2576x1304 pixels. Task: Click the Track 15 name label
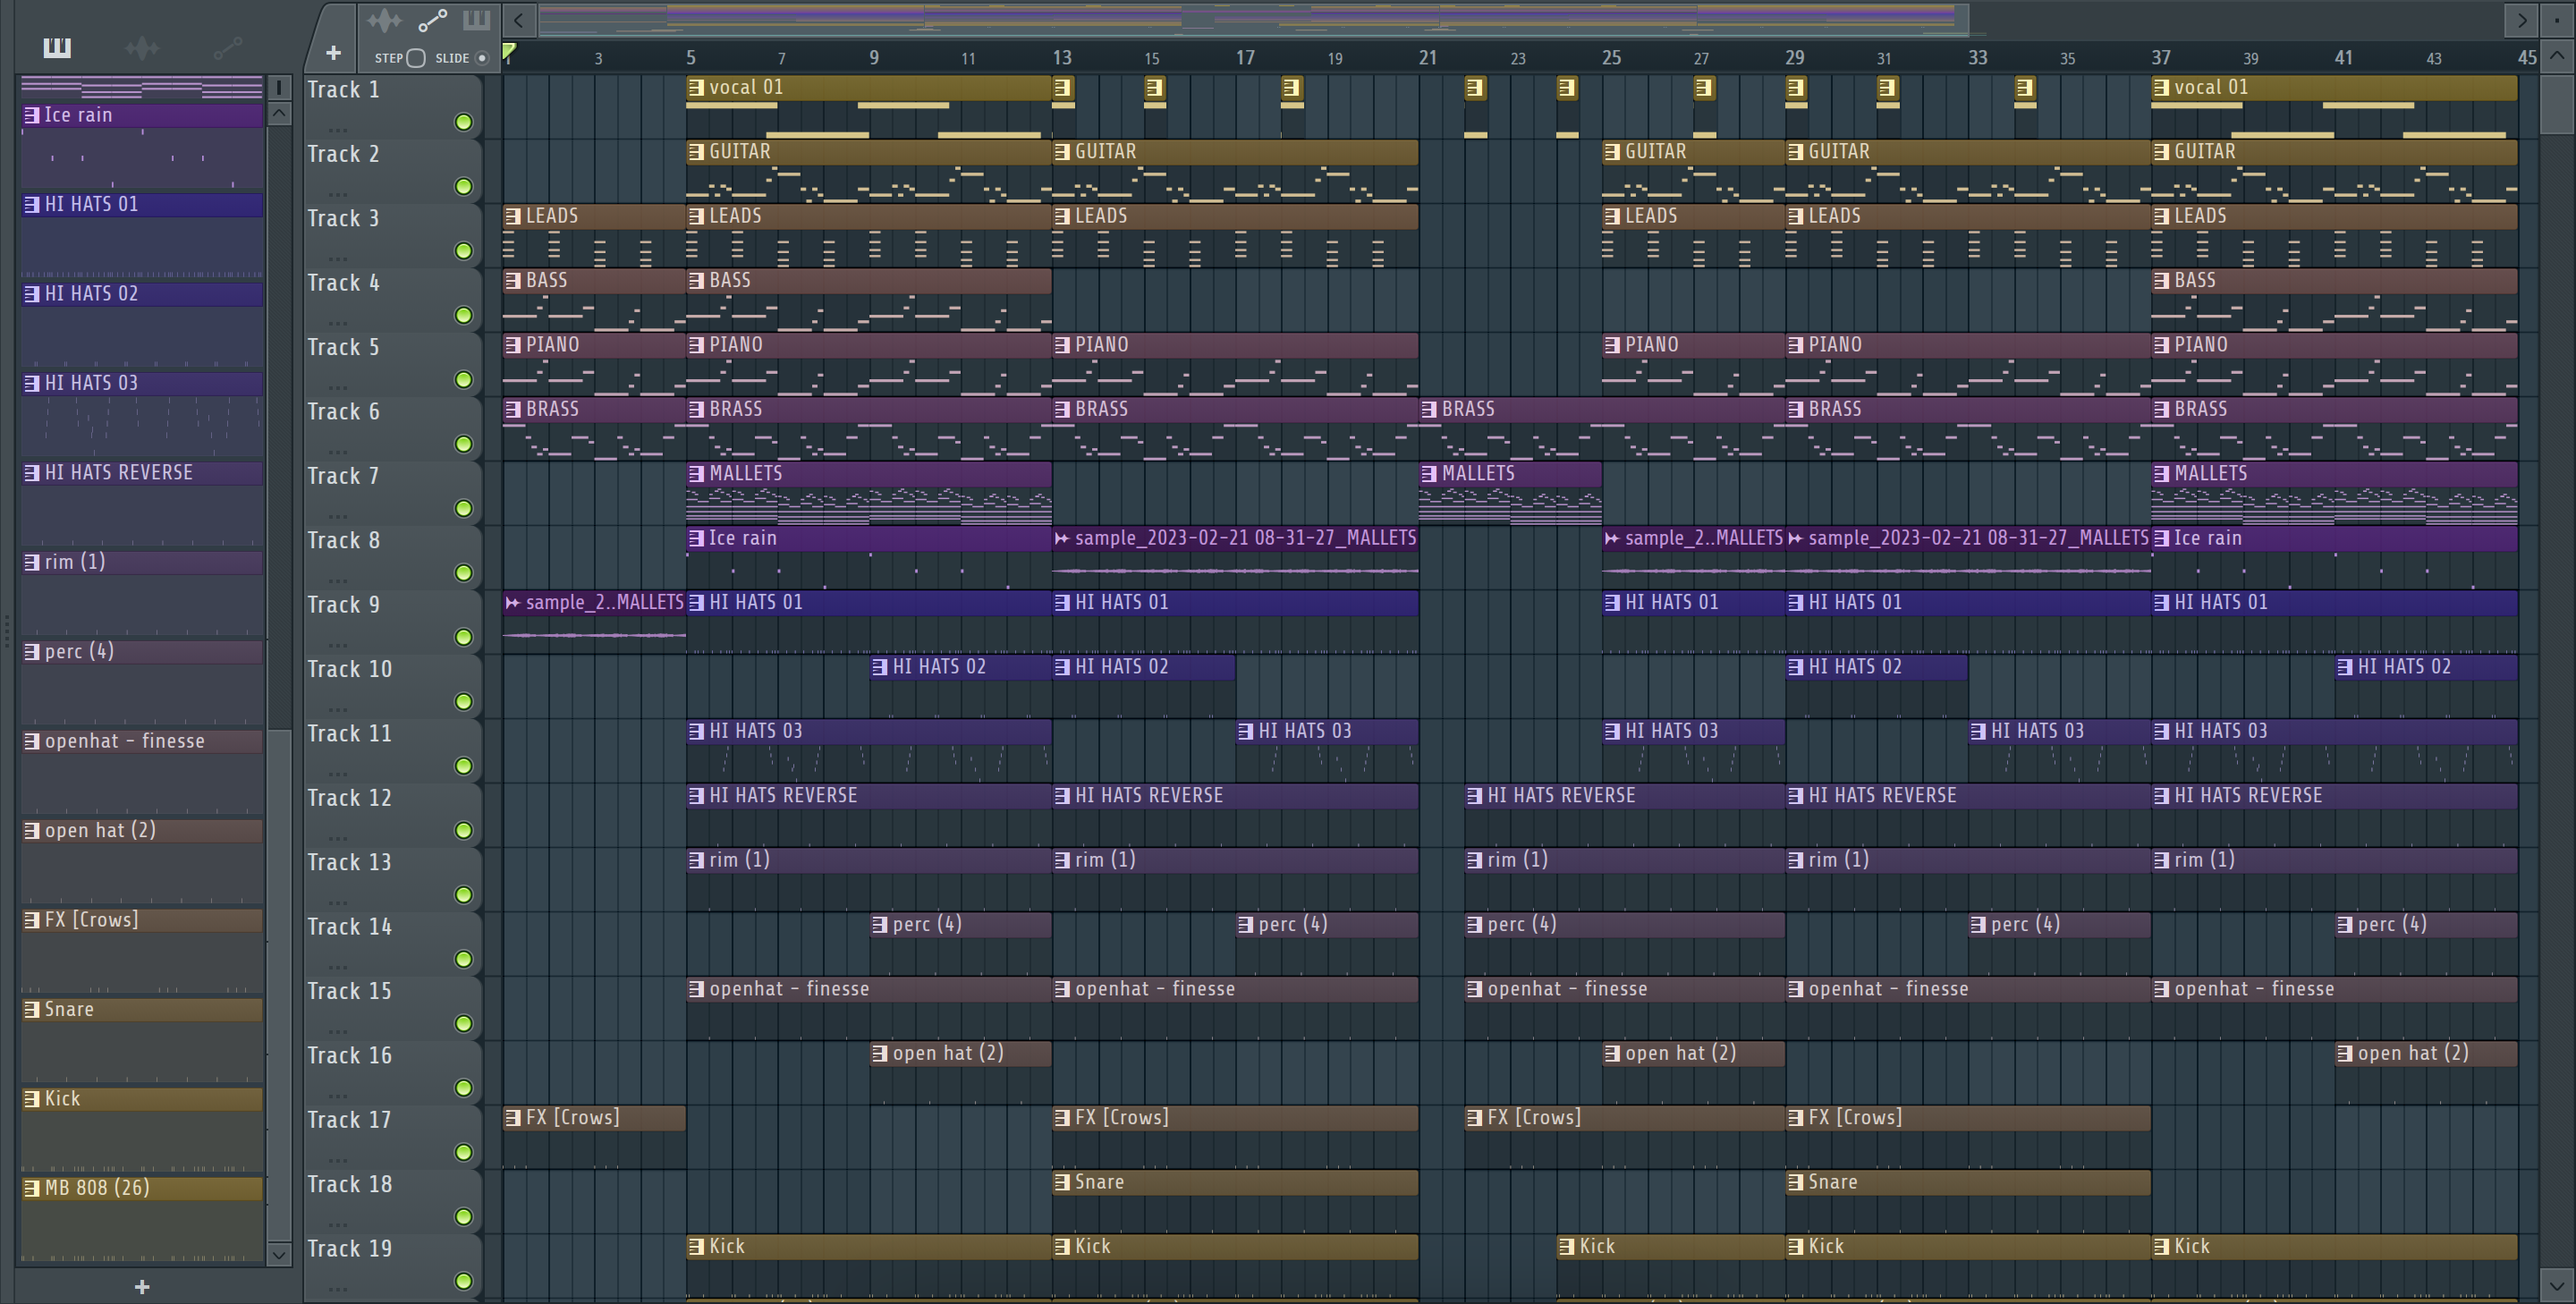coord(349,991)
